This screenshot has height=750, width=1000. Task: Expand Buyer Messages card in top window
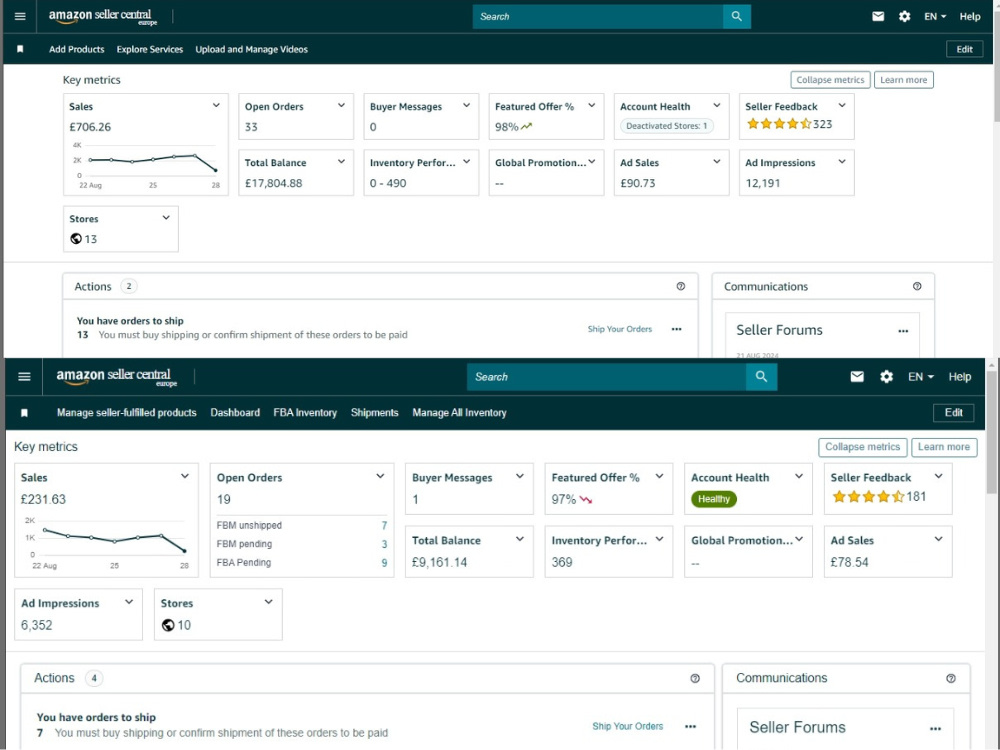[x=466, y=105]
